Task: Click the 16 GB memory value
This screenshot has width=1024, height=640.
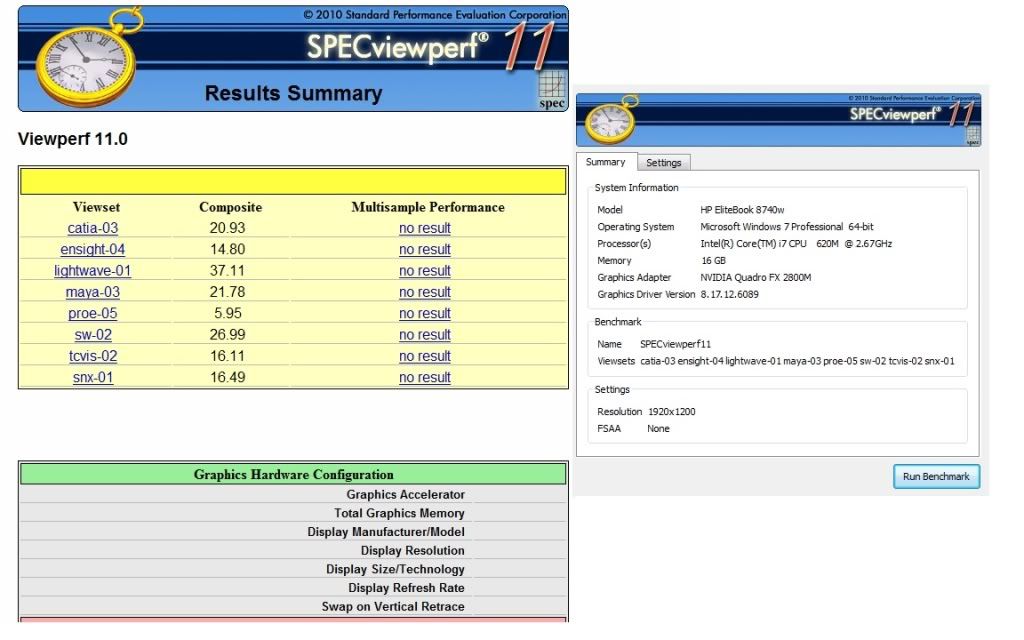Action: [713, 261]
